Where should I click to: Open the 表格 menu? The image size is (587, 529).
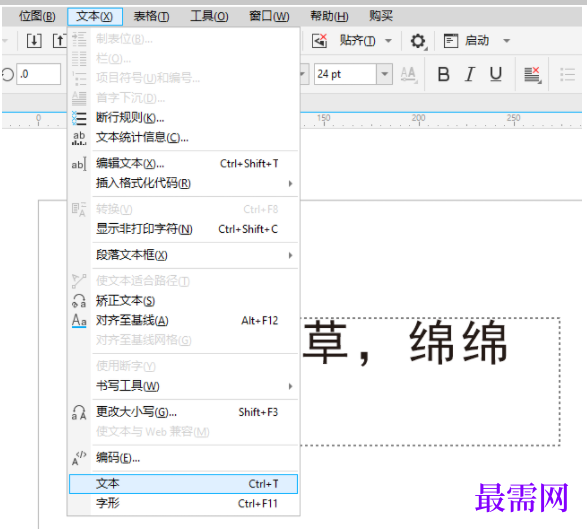(x=151, y=16)
